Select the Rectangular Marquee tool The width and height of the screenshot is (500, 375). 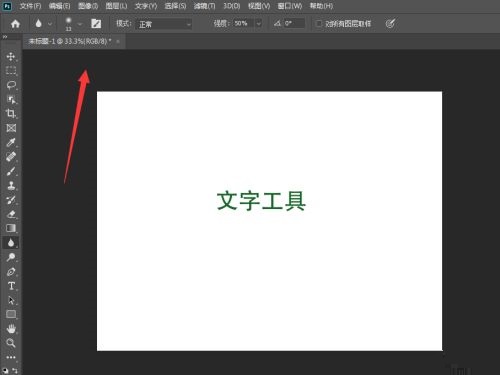pos(11,70)
